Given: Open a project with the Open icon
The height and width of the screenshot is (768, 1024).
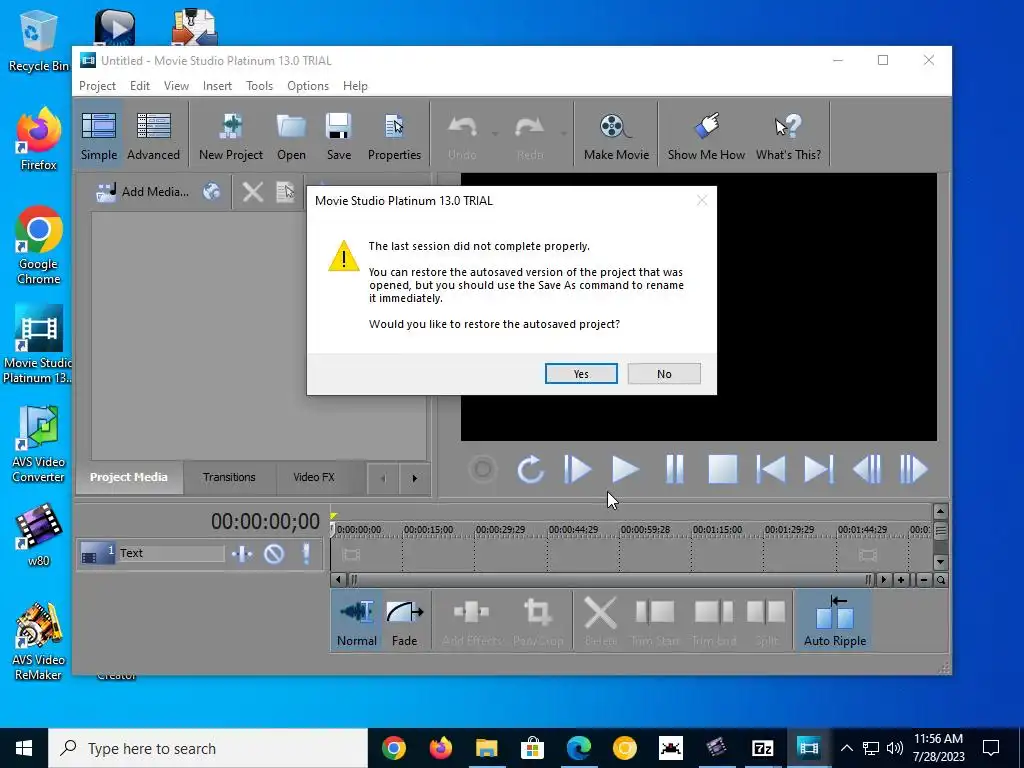Looking at the screenshot, I should (x=291, y=136).
